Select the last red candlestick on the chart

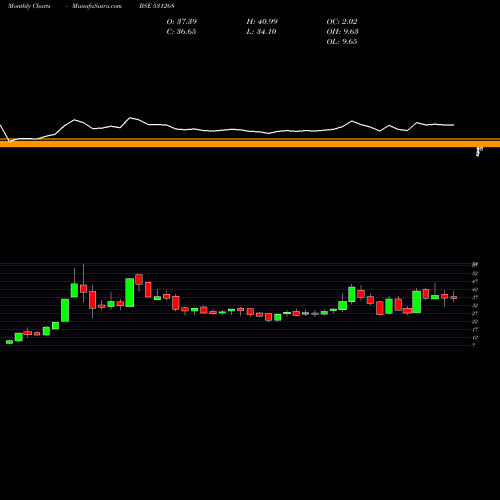coord(454,297)
